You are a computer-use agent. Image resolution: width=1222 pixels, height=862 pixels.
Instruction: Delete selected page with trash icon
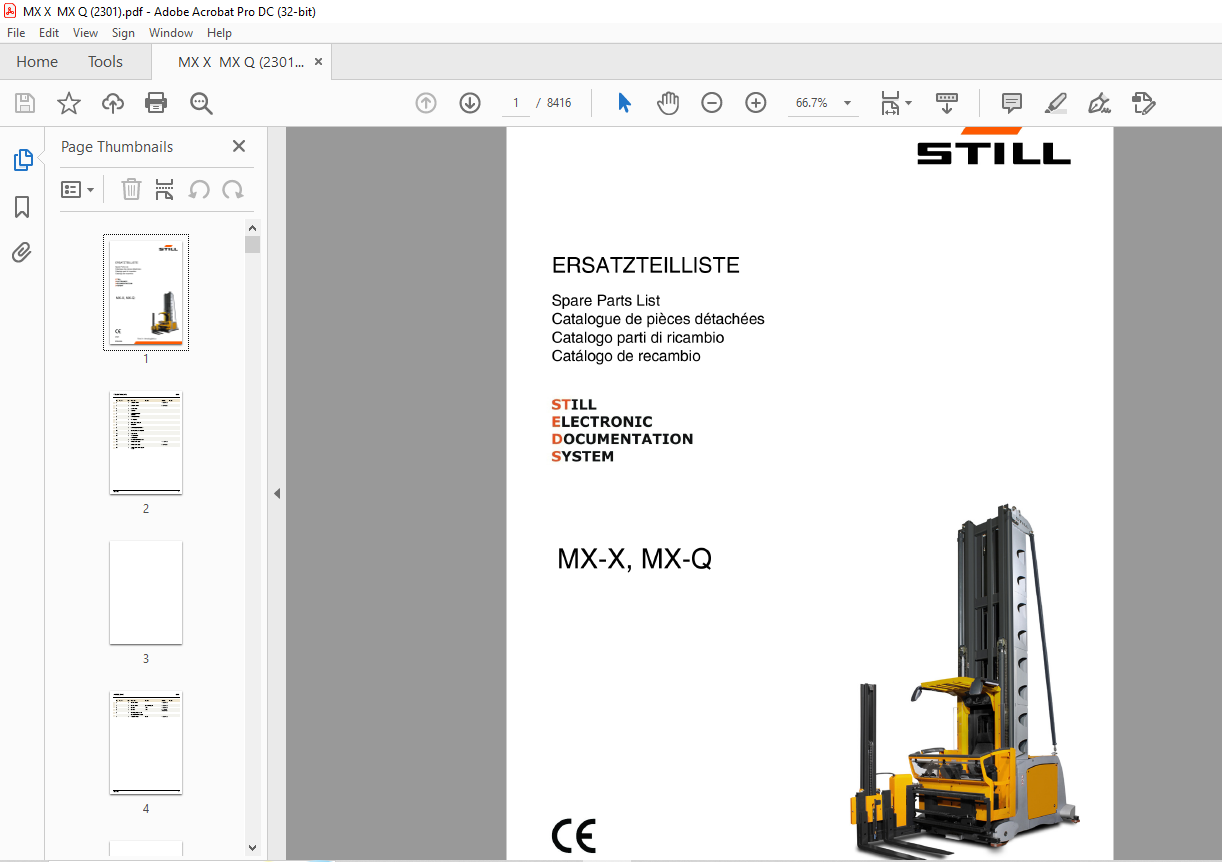pos(131,189)
